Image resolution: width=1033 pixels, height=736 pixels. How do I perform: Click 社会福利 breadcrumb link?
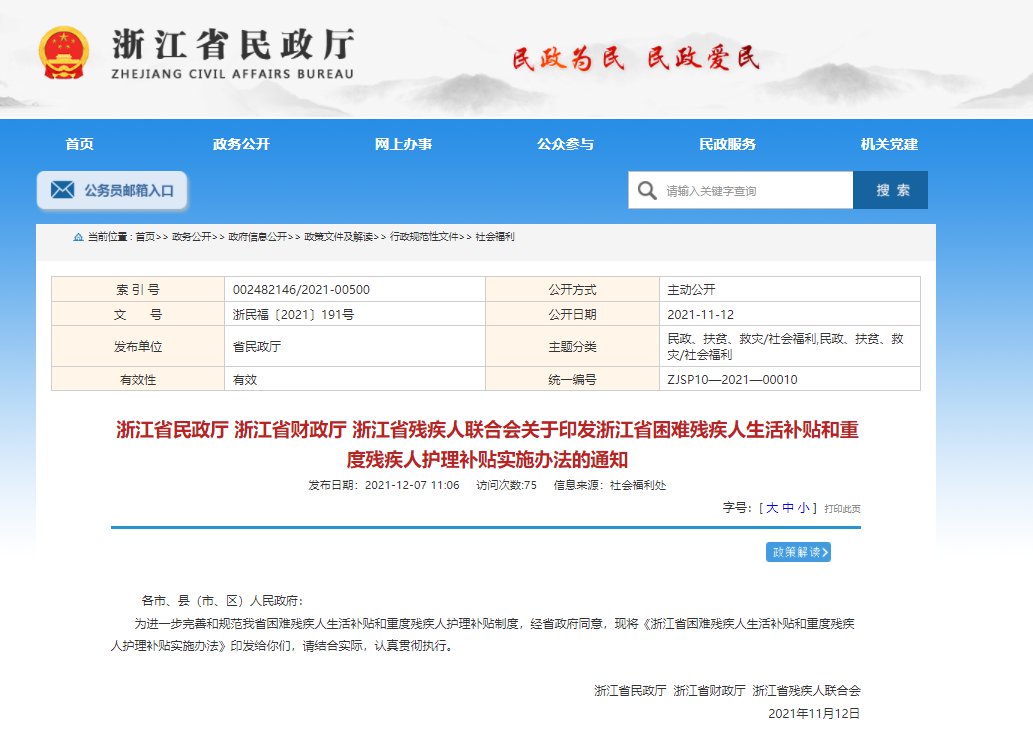coord(495,238)
